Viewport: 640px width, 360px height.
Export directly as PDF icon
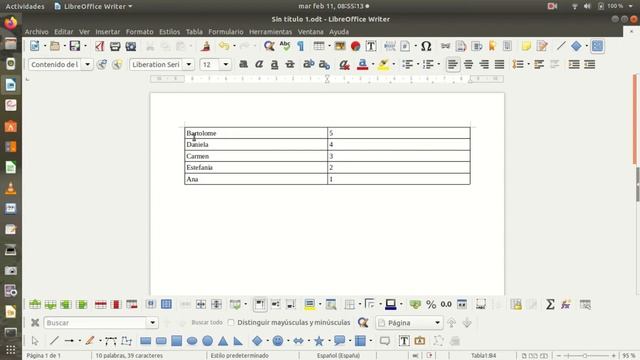click(99, 46)
